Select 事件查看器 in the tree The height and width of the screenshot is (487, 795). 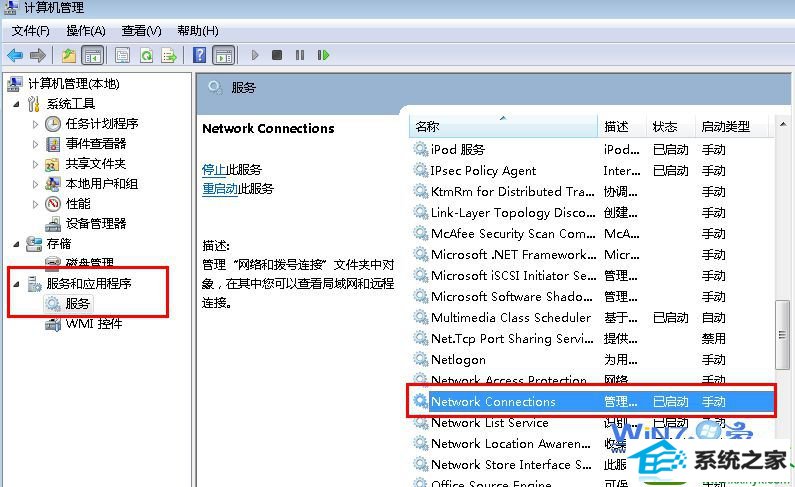95,144
